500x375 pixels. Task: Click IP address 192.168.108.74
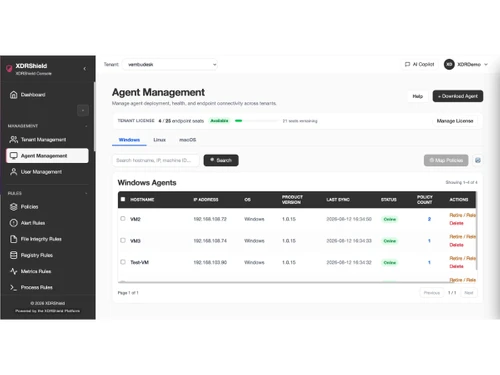click(210, 241)
